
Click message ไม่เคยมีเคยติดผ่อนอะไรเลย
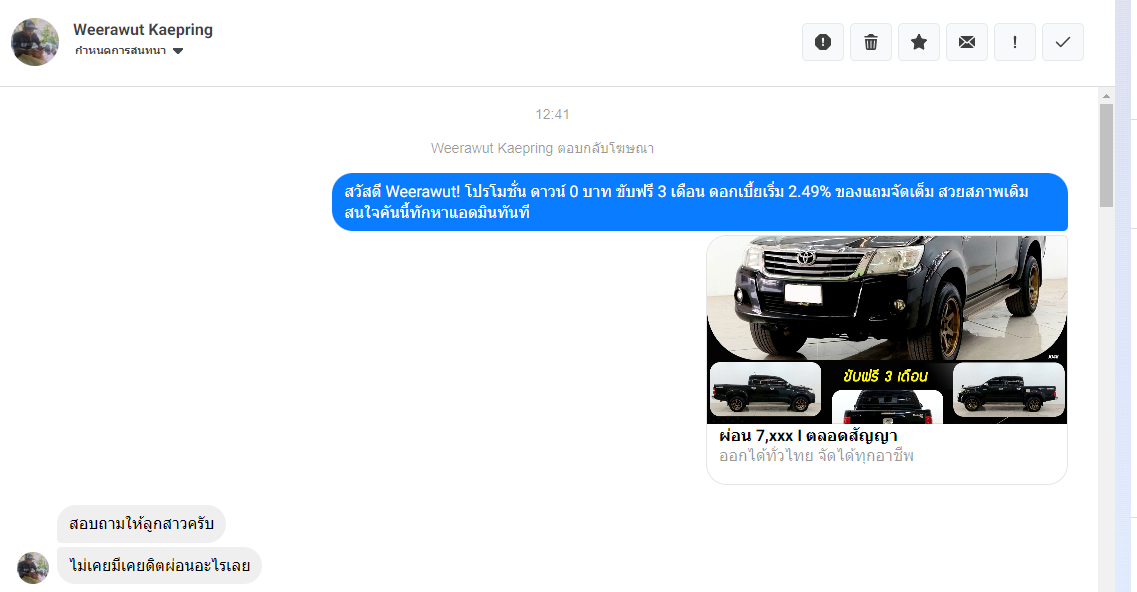coord(160,566)
